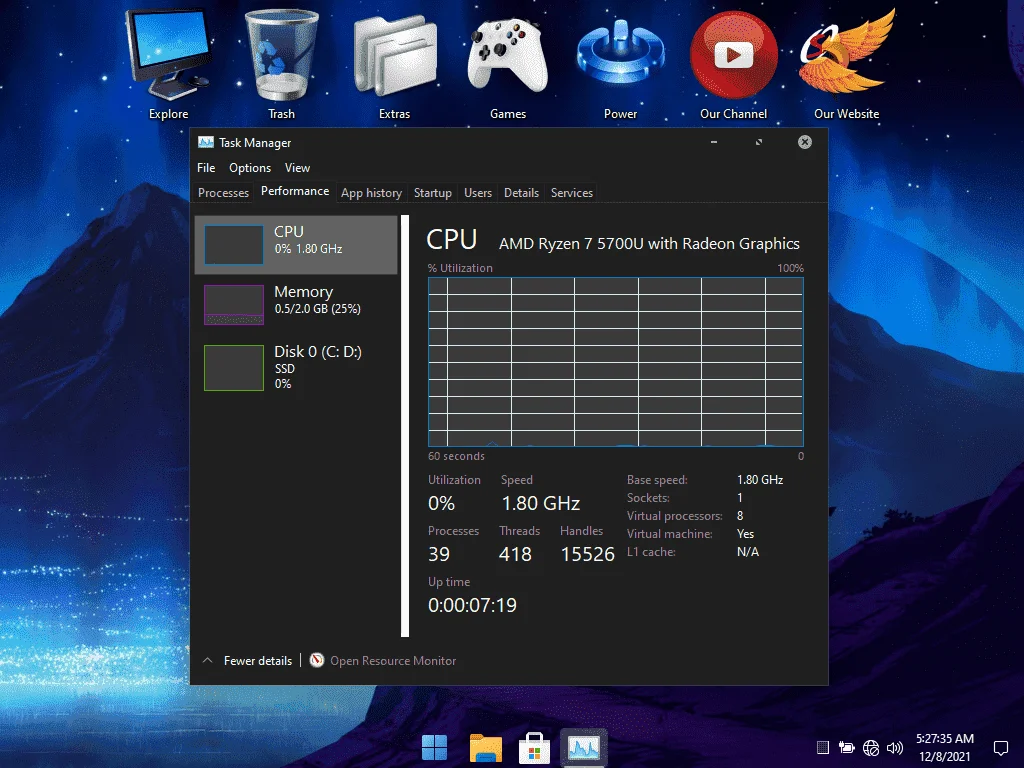Open Resource Monitor link
The width and height of the screenshot is (1024, 768).
(392, 660)
